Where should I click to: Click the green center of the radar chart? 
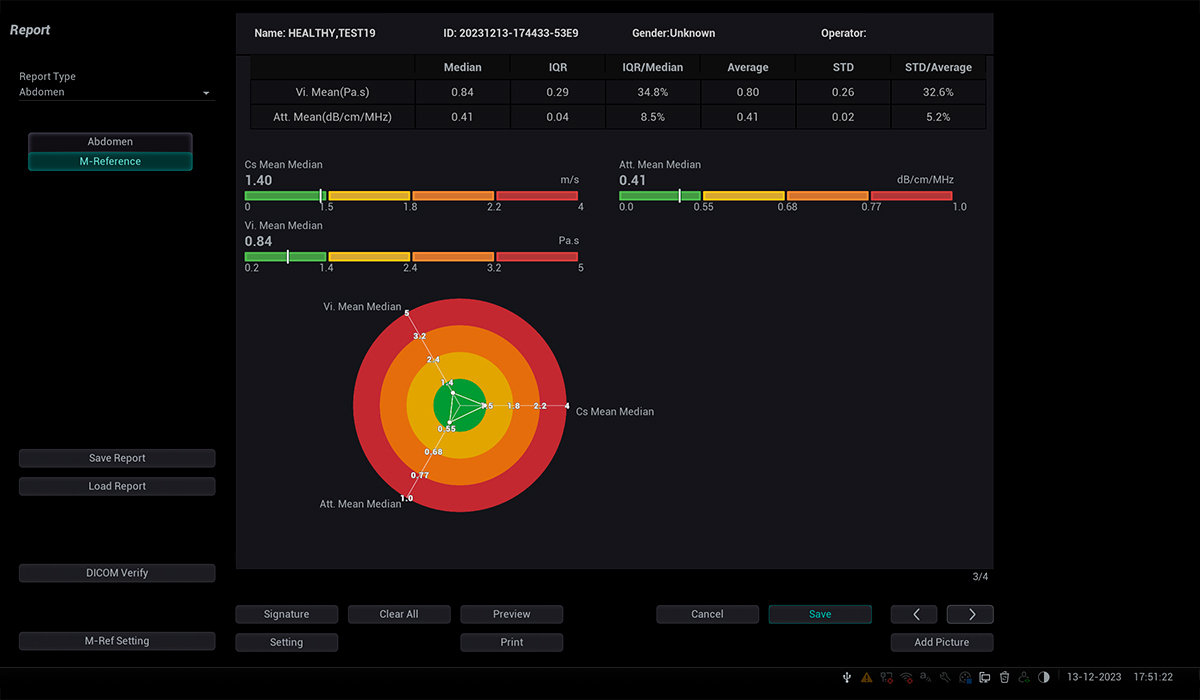click(x=460, y=406)
